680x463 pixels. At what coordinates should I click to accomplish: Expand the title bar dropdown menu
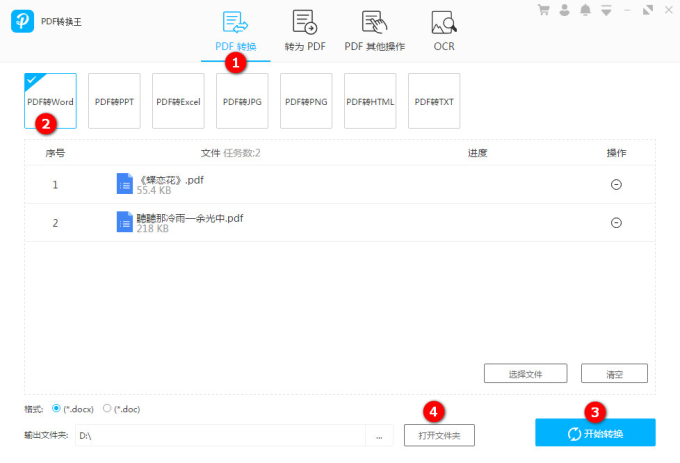coord(606,10)
